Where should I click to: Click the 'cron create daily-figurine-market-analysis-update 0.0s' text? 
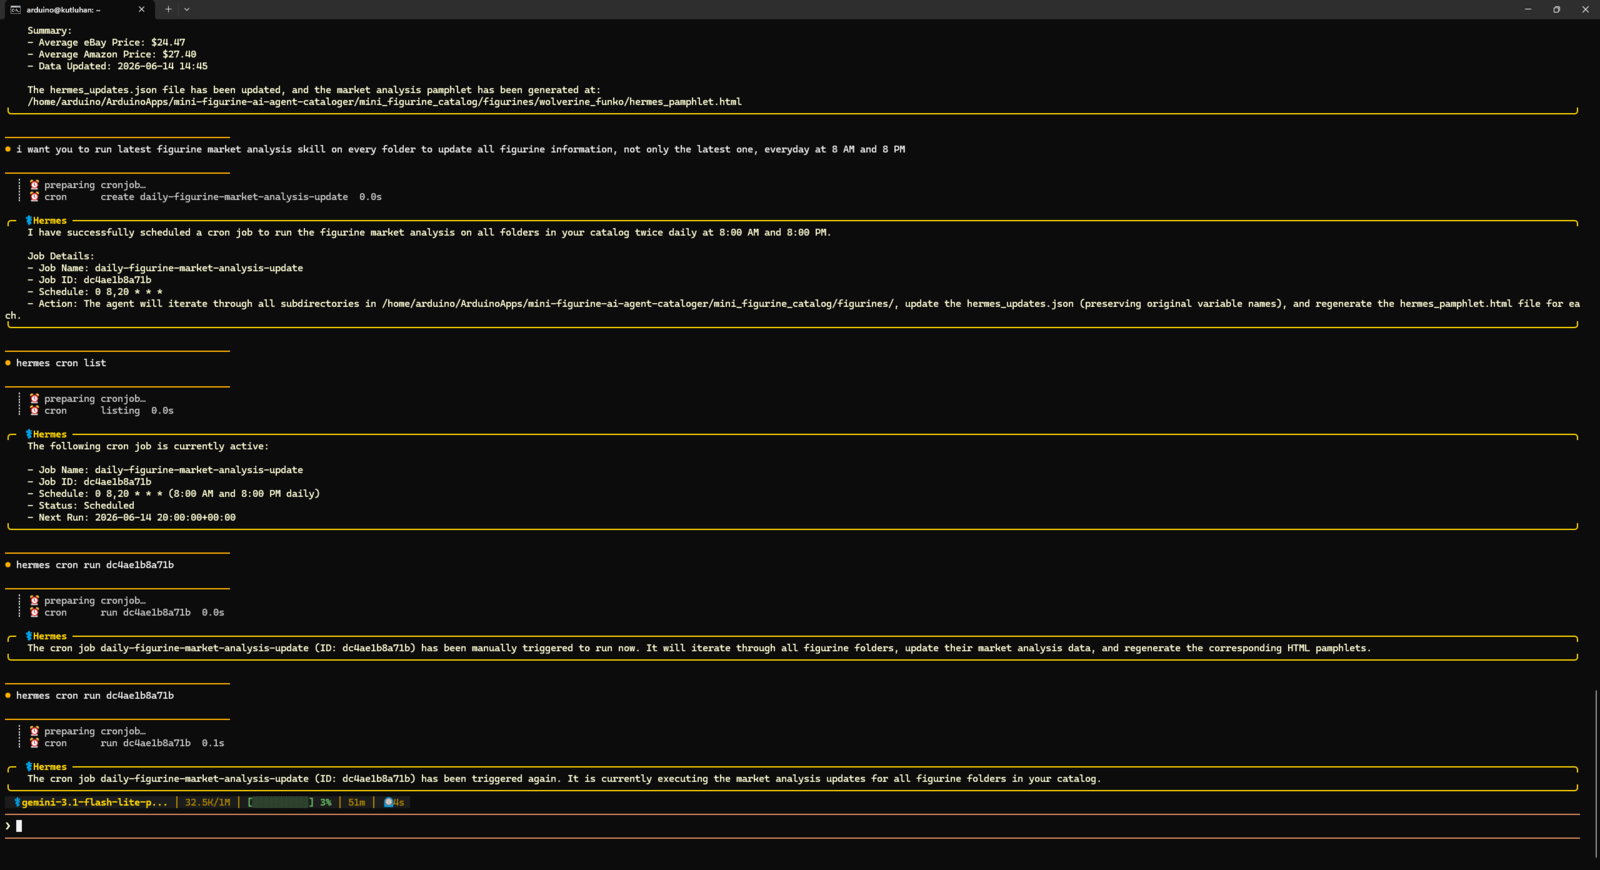click(213, 197)
